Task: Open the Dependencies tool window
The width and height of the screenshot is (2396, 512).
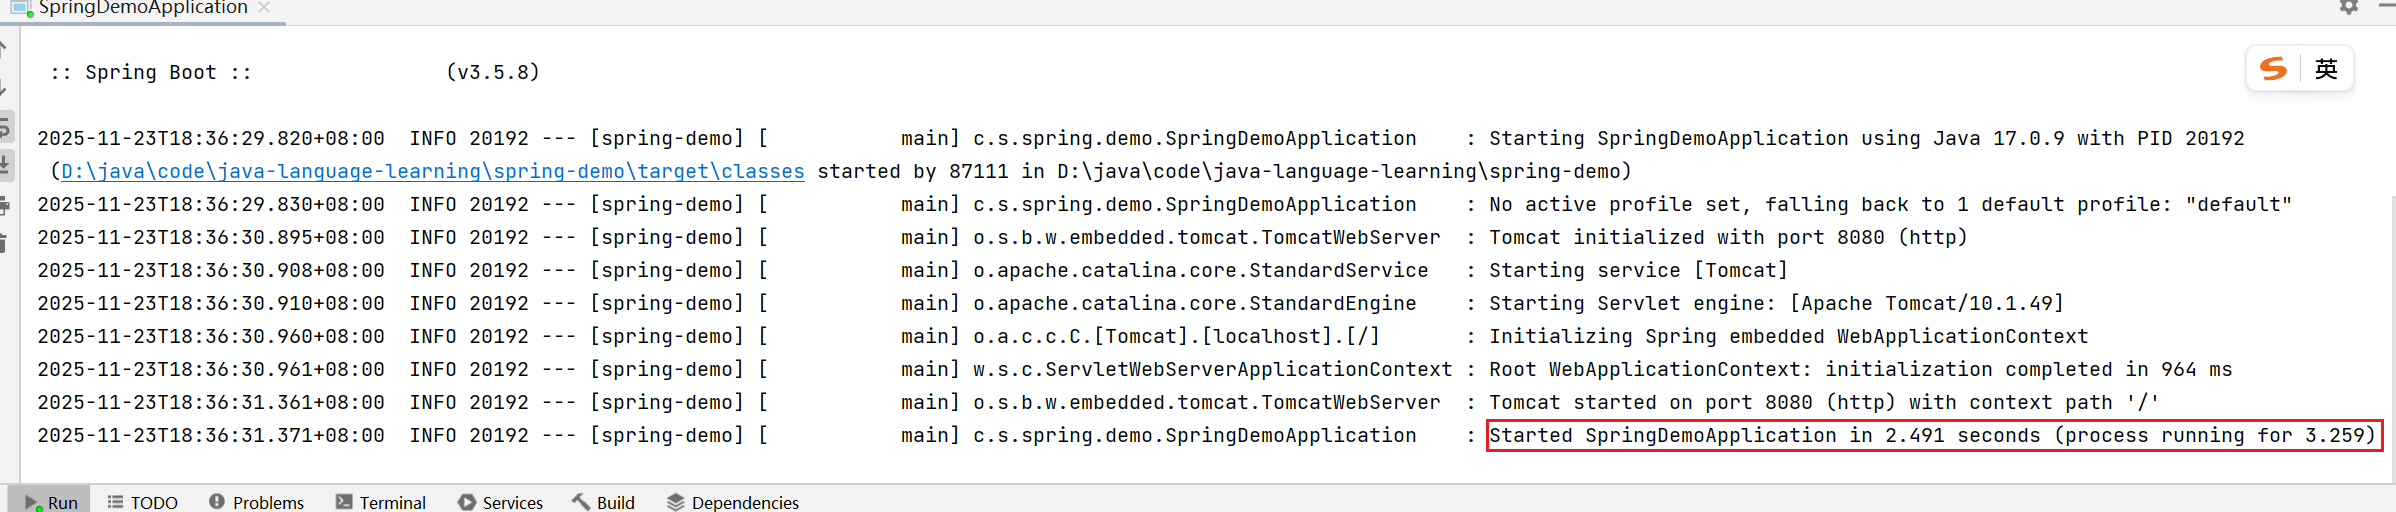Action: pyautogui.click(x=733, y=502)
